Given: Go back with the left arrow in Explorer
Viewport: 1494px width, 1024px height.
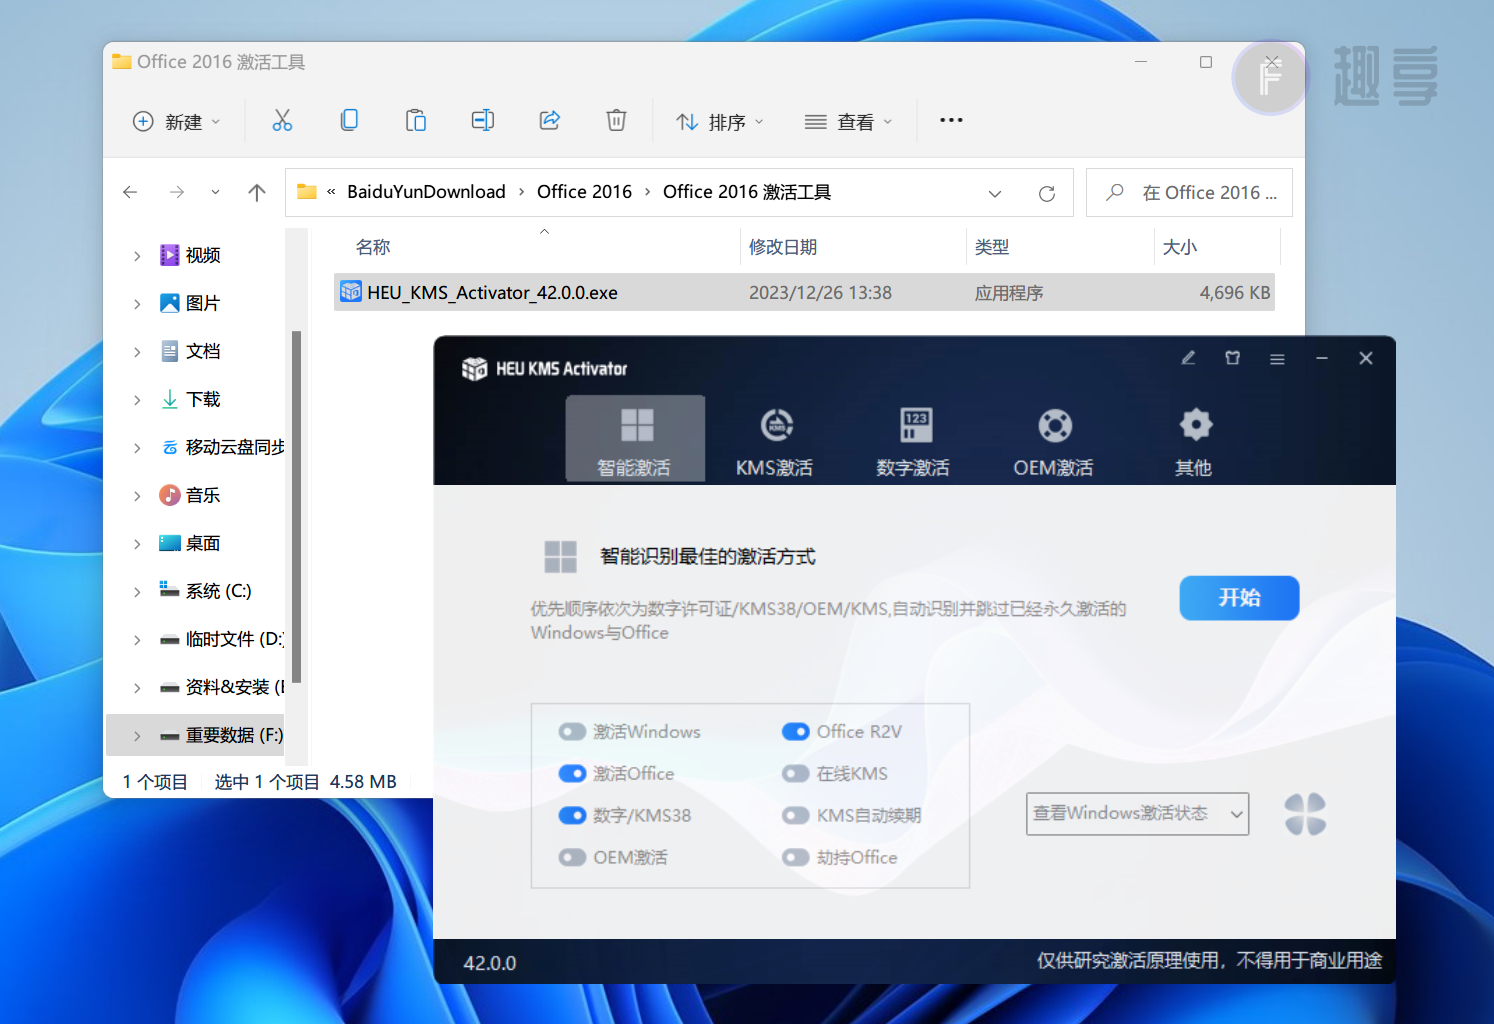Looking at the screenshot, I should pos(130,192).
